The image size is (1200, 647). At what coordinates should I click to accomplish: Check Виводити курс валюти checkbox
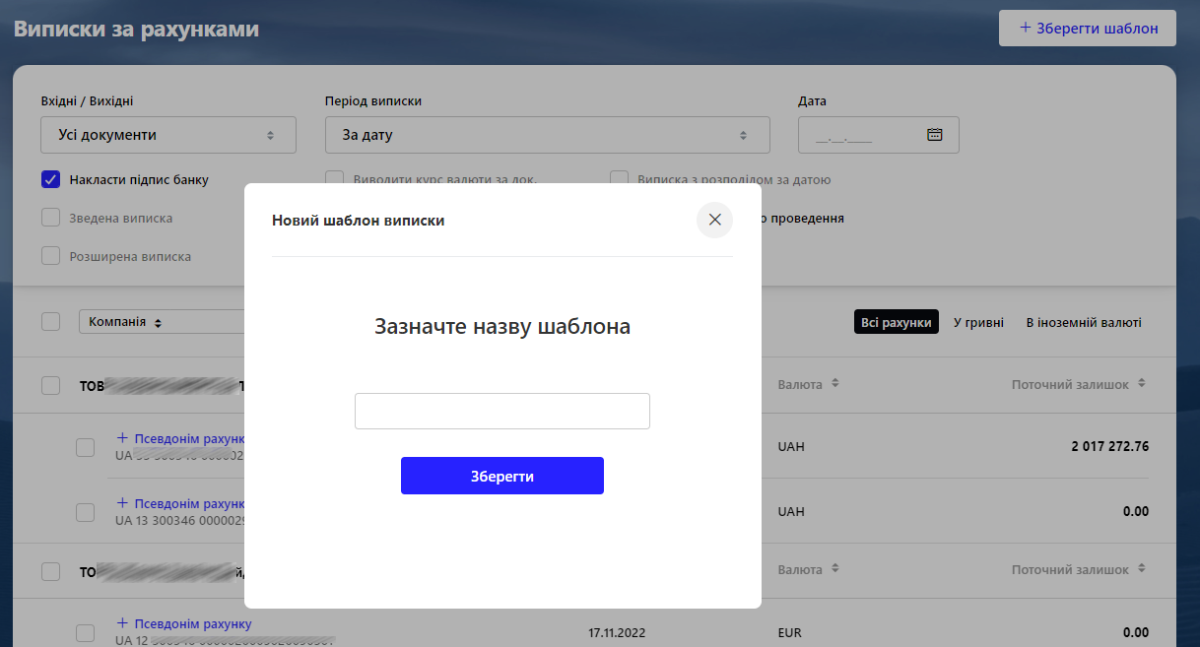click(x=335, y=180)
